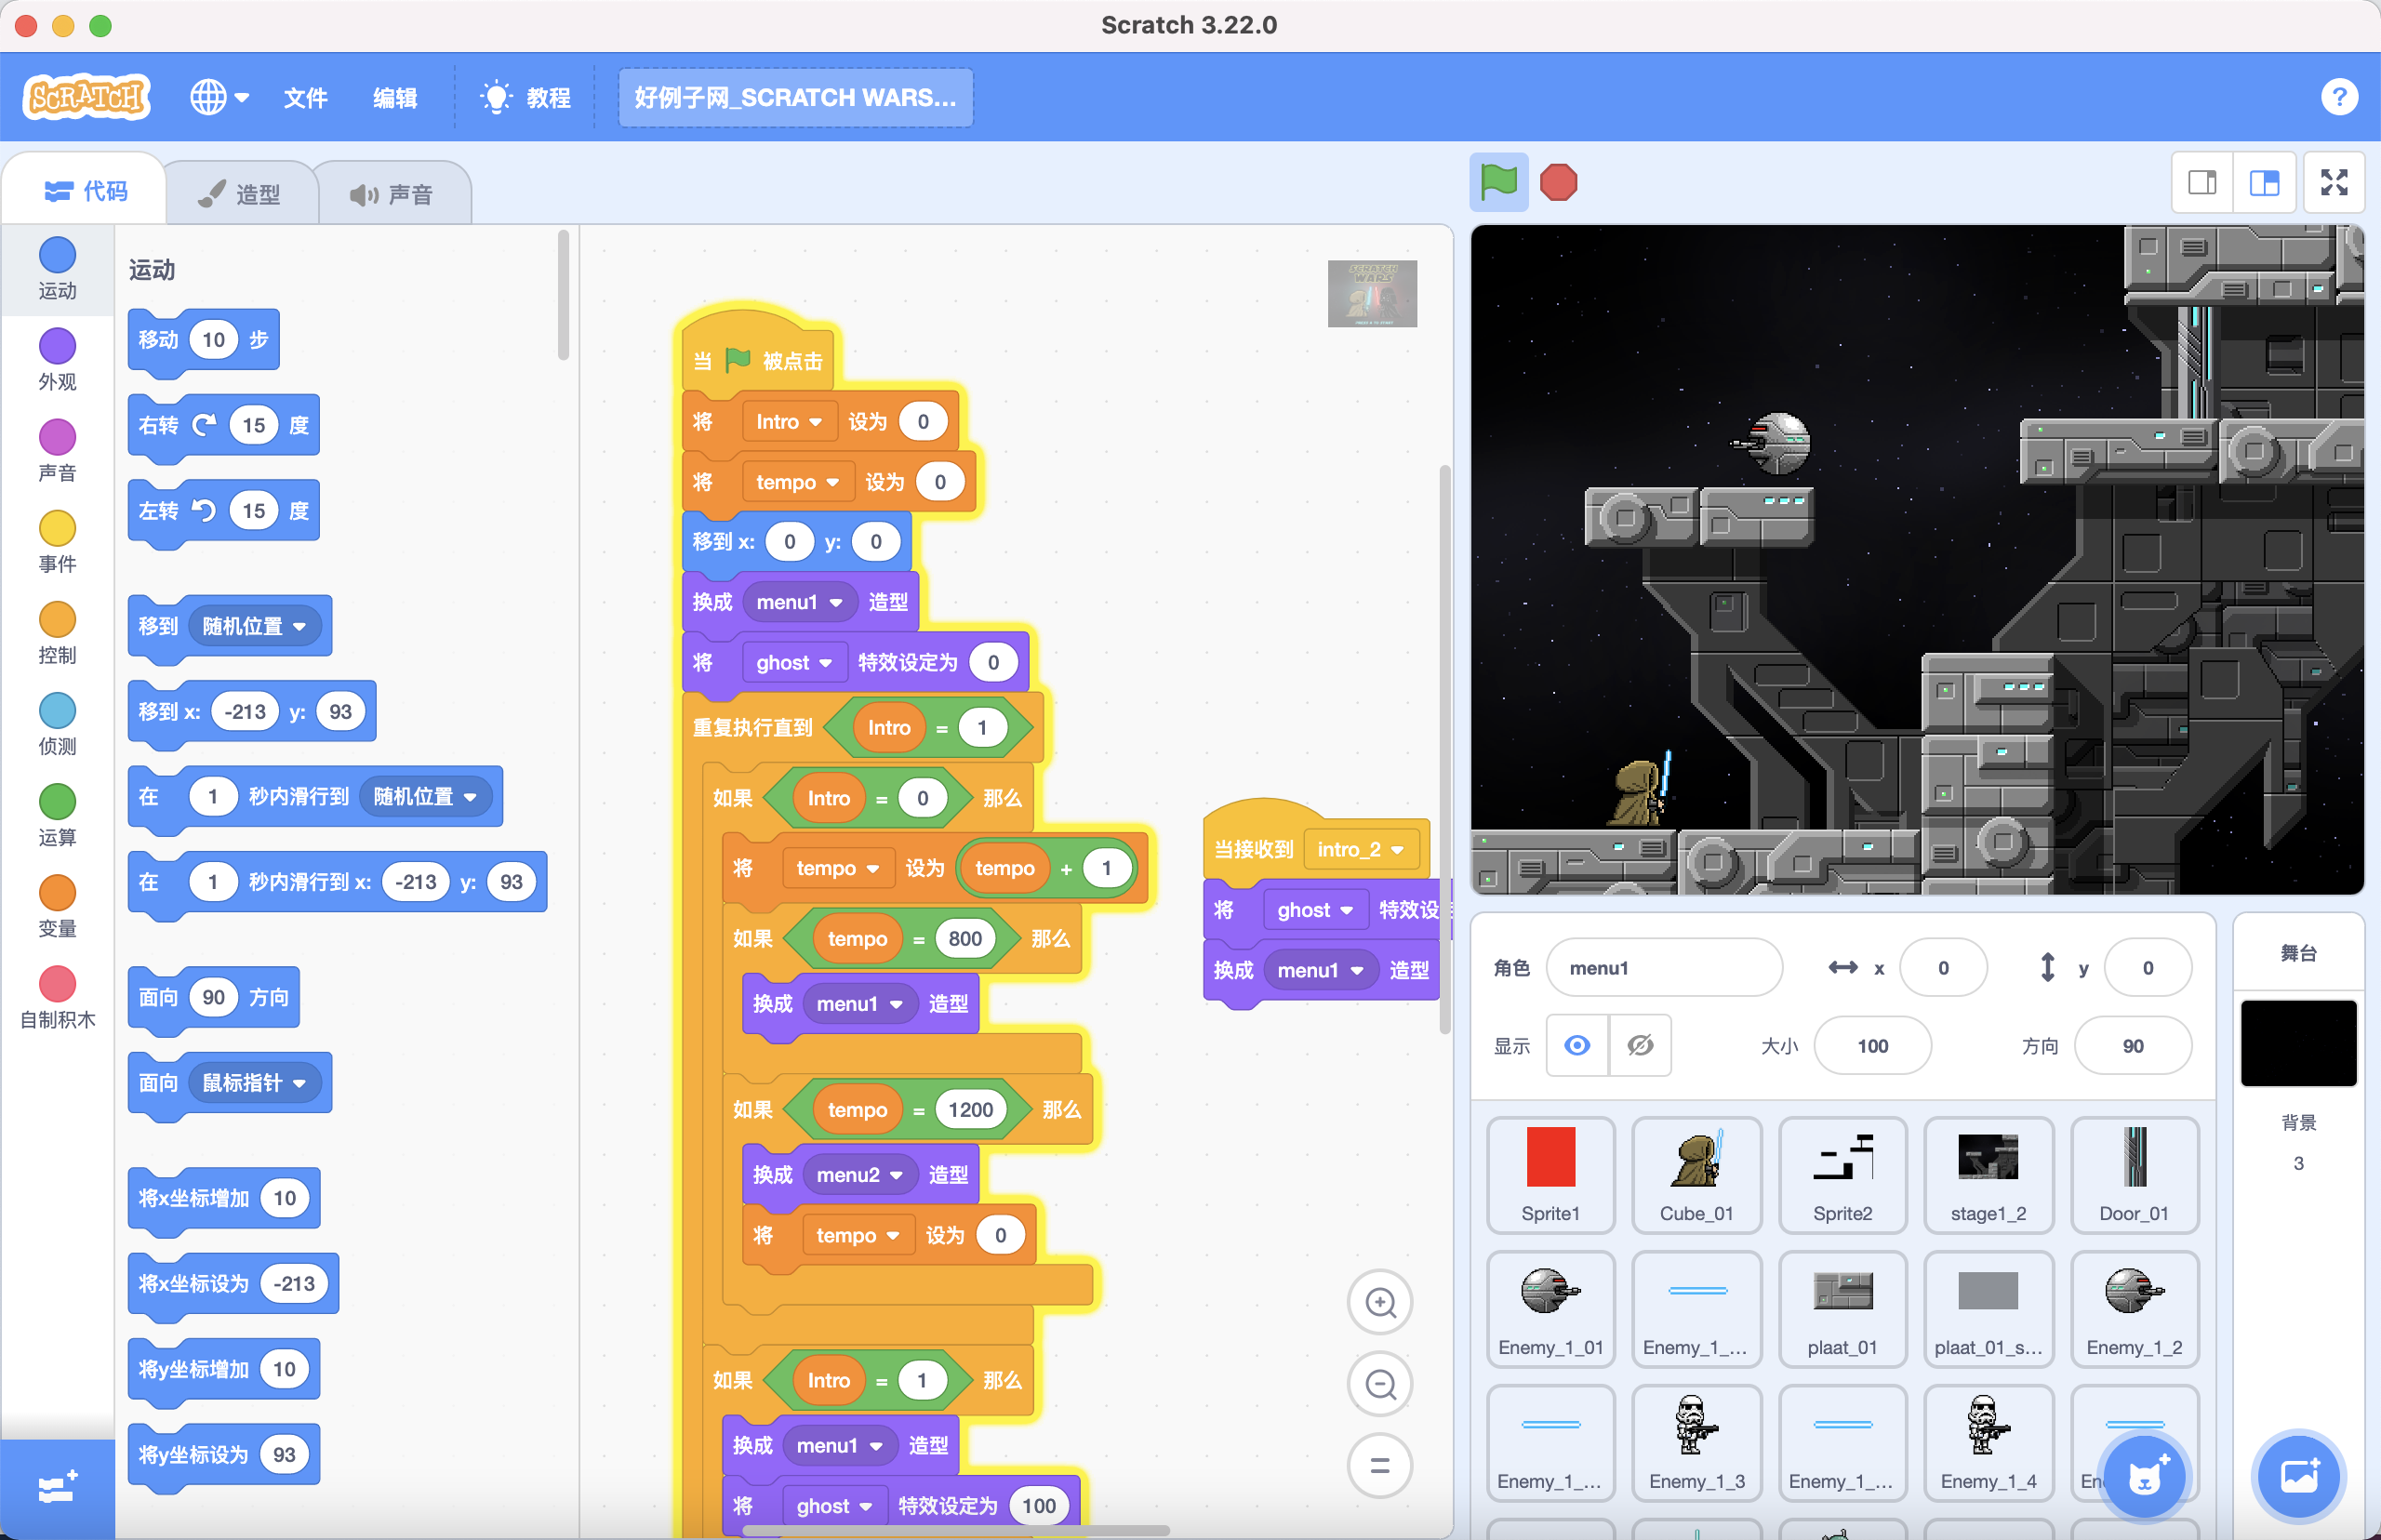Select the Door_01 sprite
The height and width of the screenshot is (1540, 2381).
point(2134,1174)
